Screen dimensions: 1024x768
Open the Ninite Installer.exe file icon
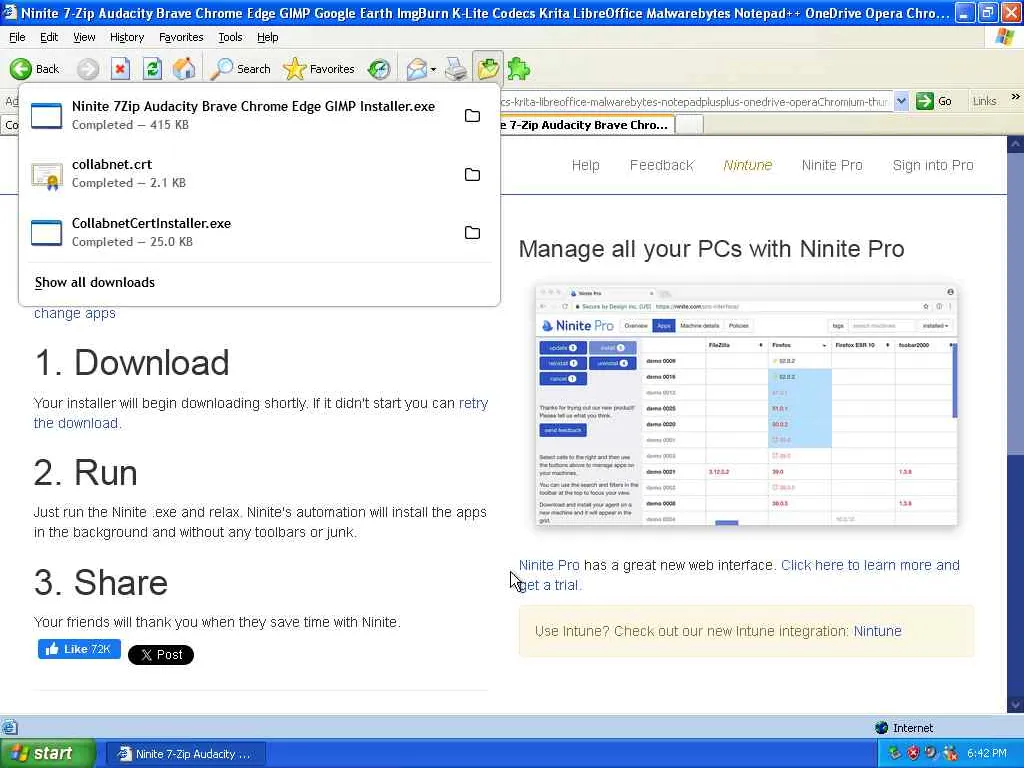point(46,116)
